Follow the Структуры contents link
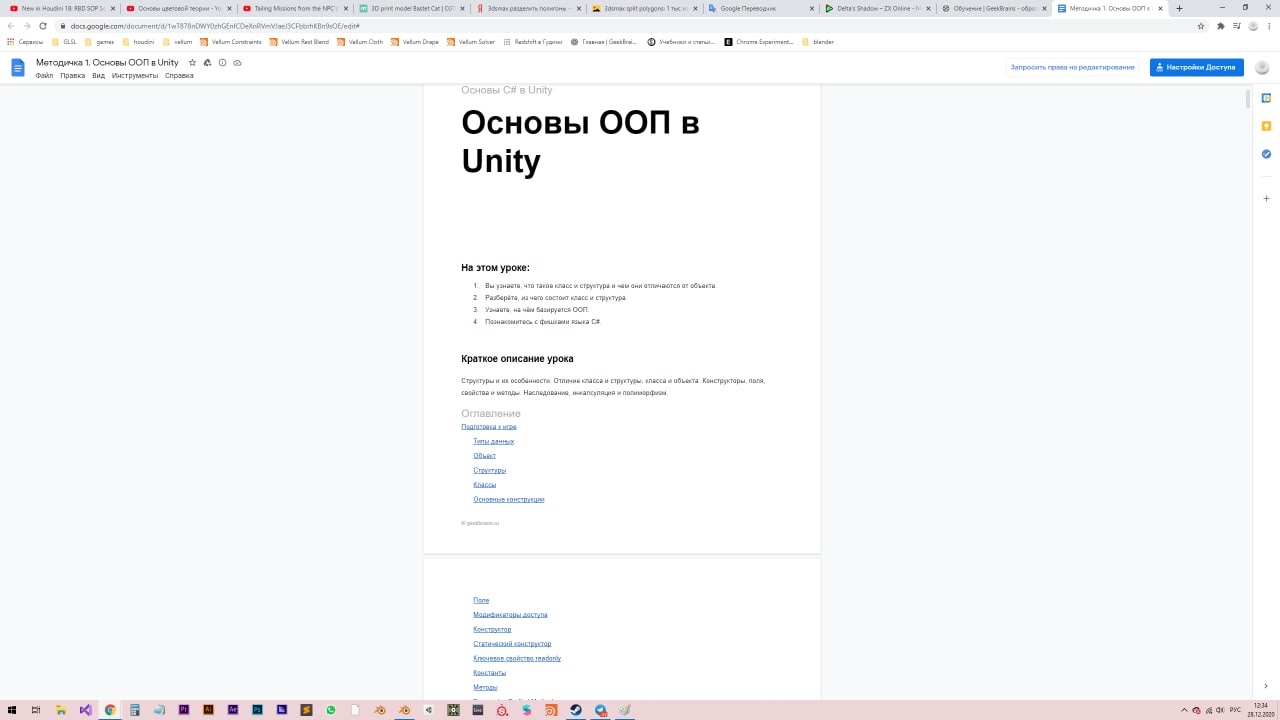 pos(489,470)
